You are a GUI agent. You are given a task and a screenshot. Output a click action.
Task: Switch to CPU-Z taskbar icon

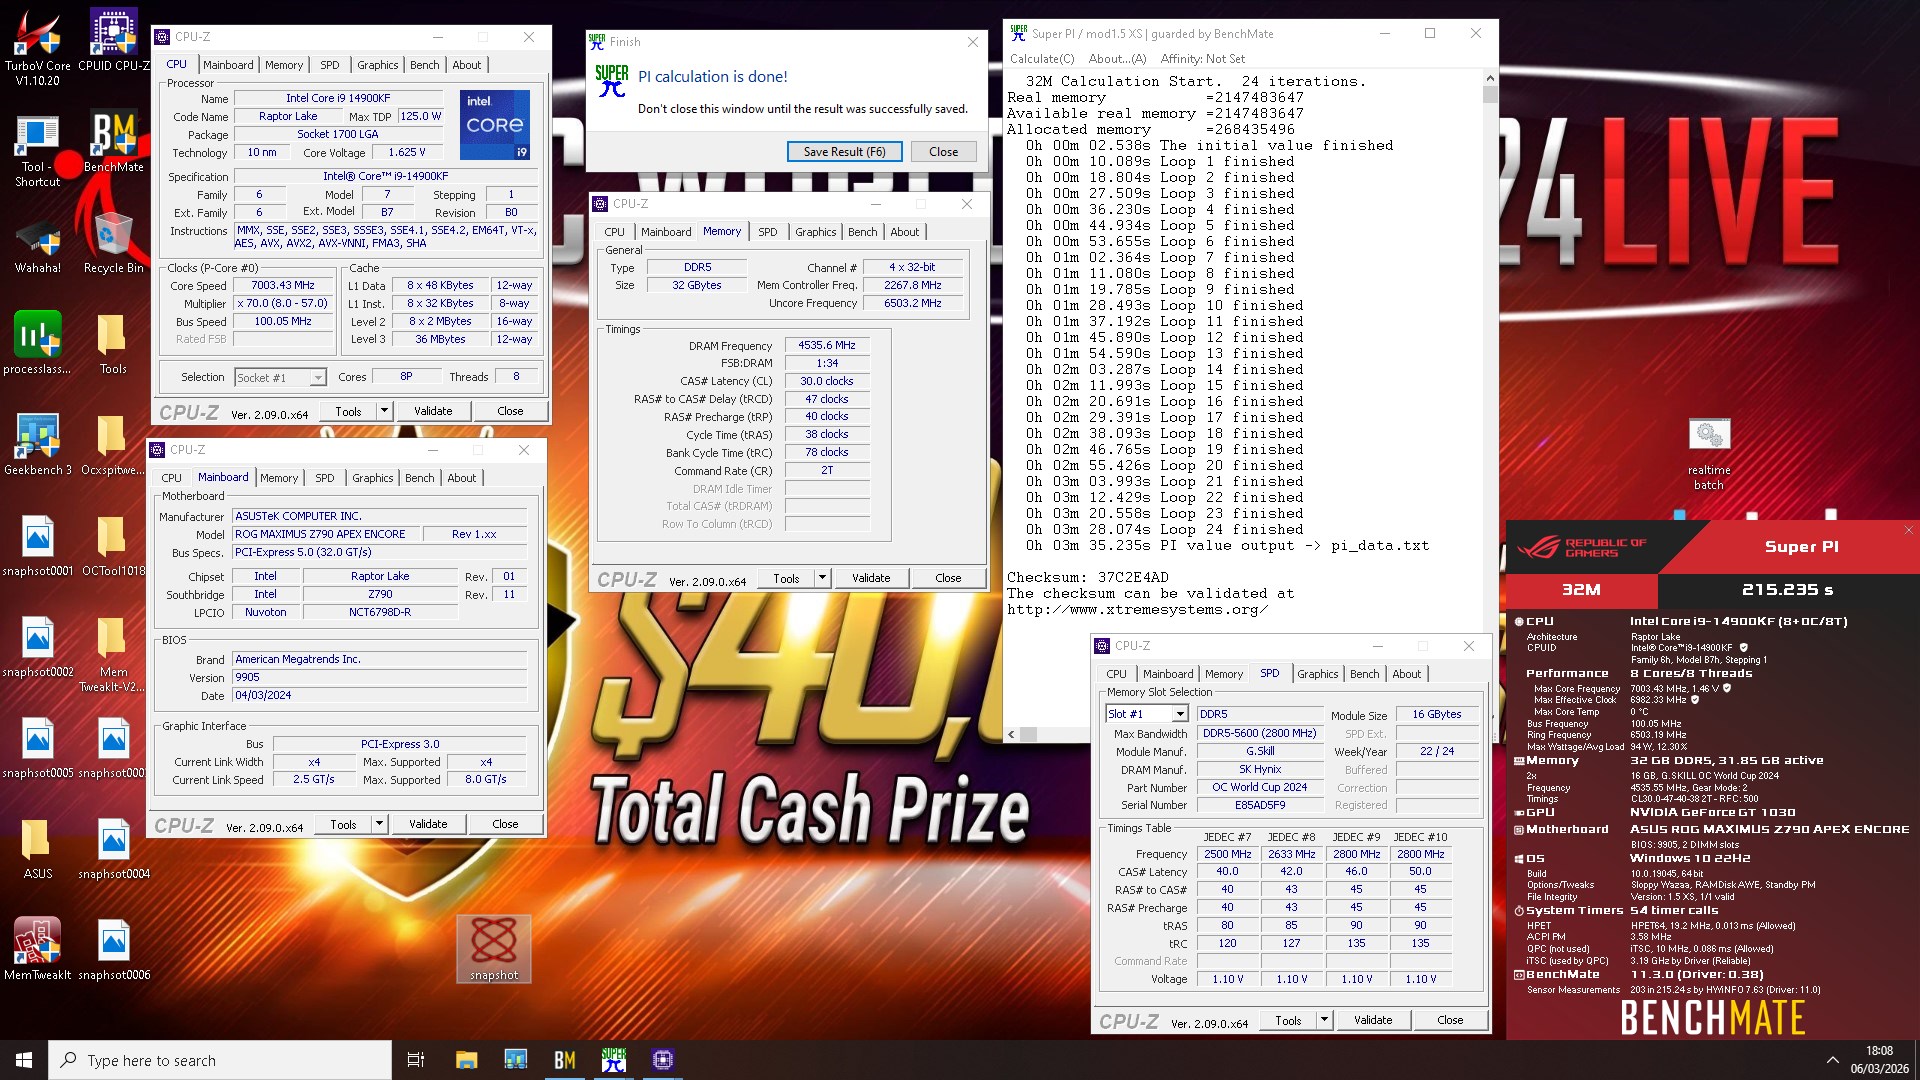[662, 1060]
